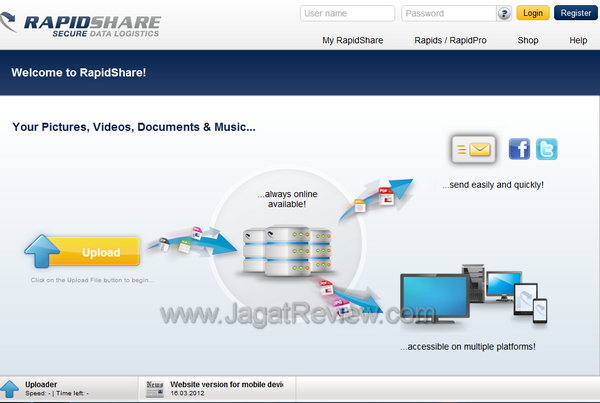Click the news date '16.03.2012'
This screenshot has height=403, width=600.
click(187, 393)
